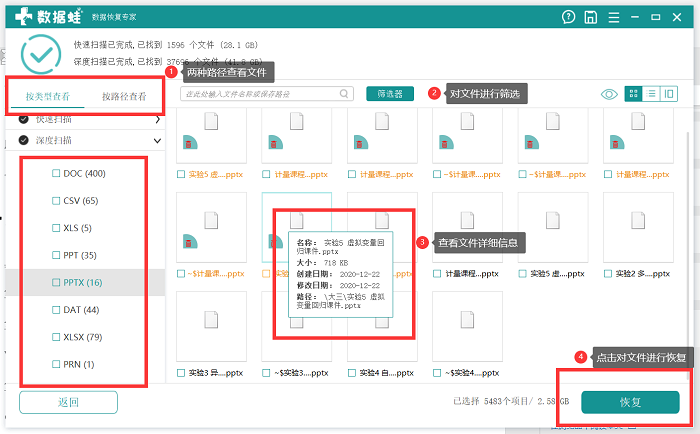700x434 pixels.
Task: Switch to detail panel view
Action: point(669,94)
